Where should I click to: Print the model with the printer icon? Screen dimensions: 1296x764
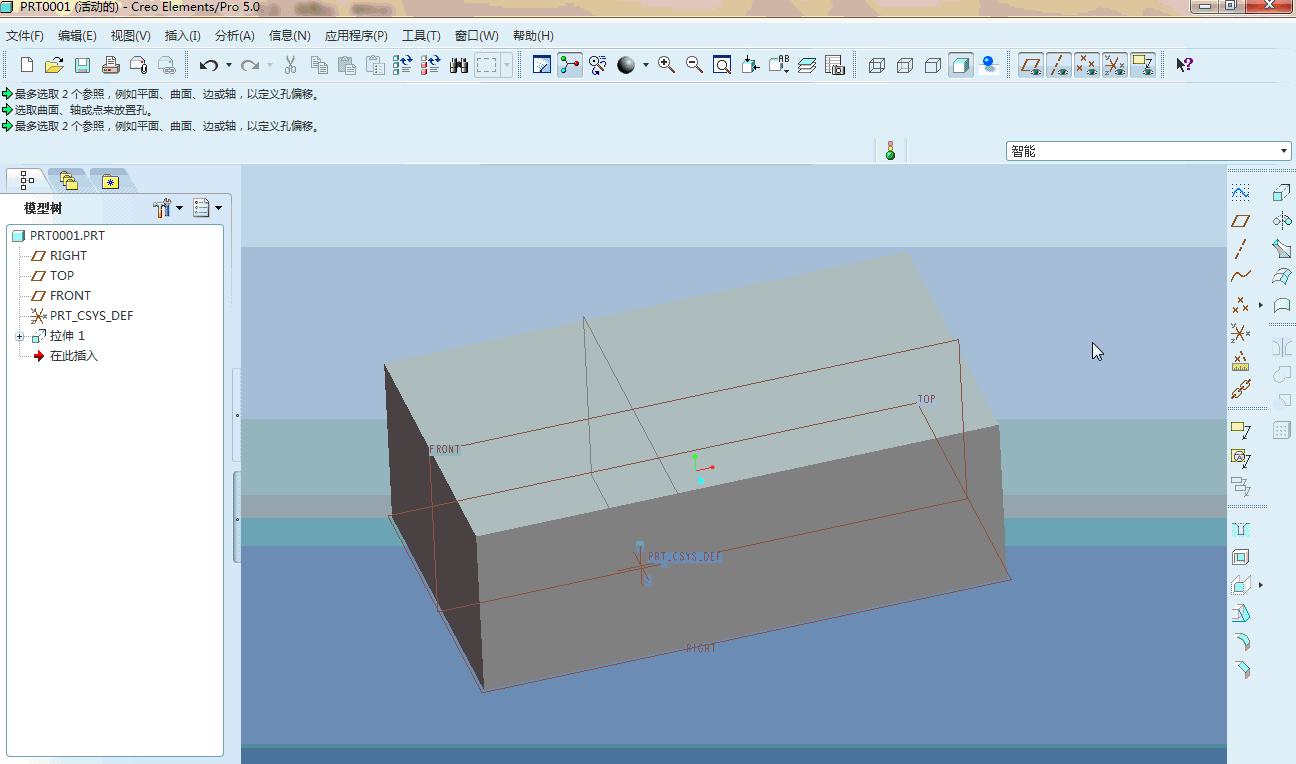[x=110, y=65]
